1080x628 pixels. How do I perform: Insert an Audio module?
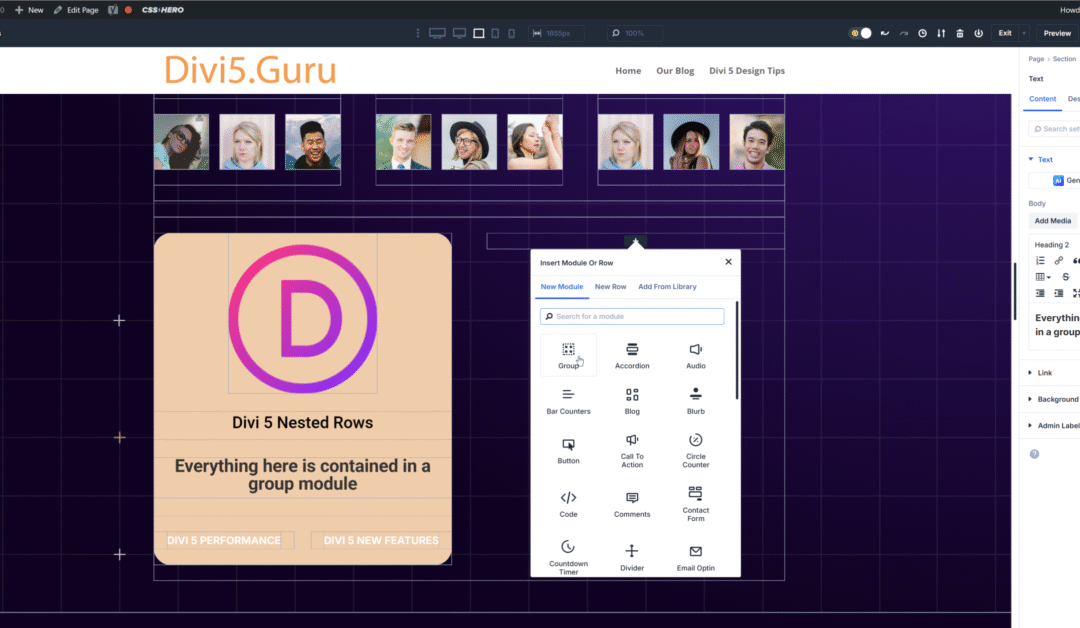696,355
